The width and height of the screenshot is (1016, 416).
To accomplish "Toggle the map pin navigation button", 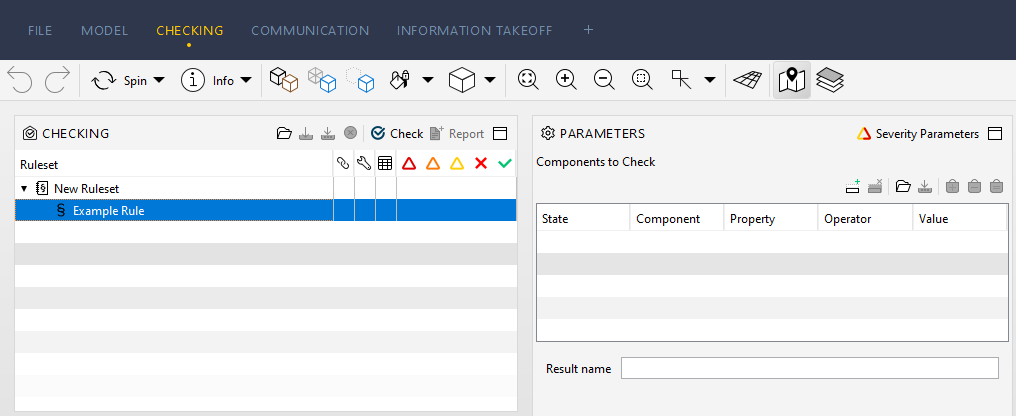I will coord(792,81).
